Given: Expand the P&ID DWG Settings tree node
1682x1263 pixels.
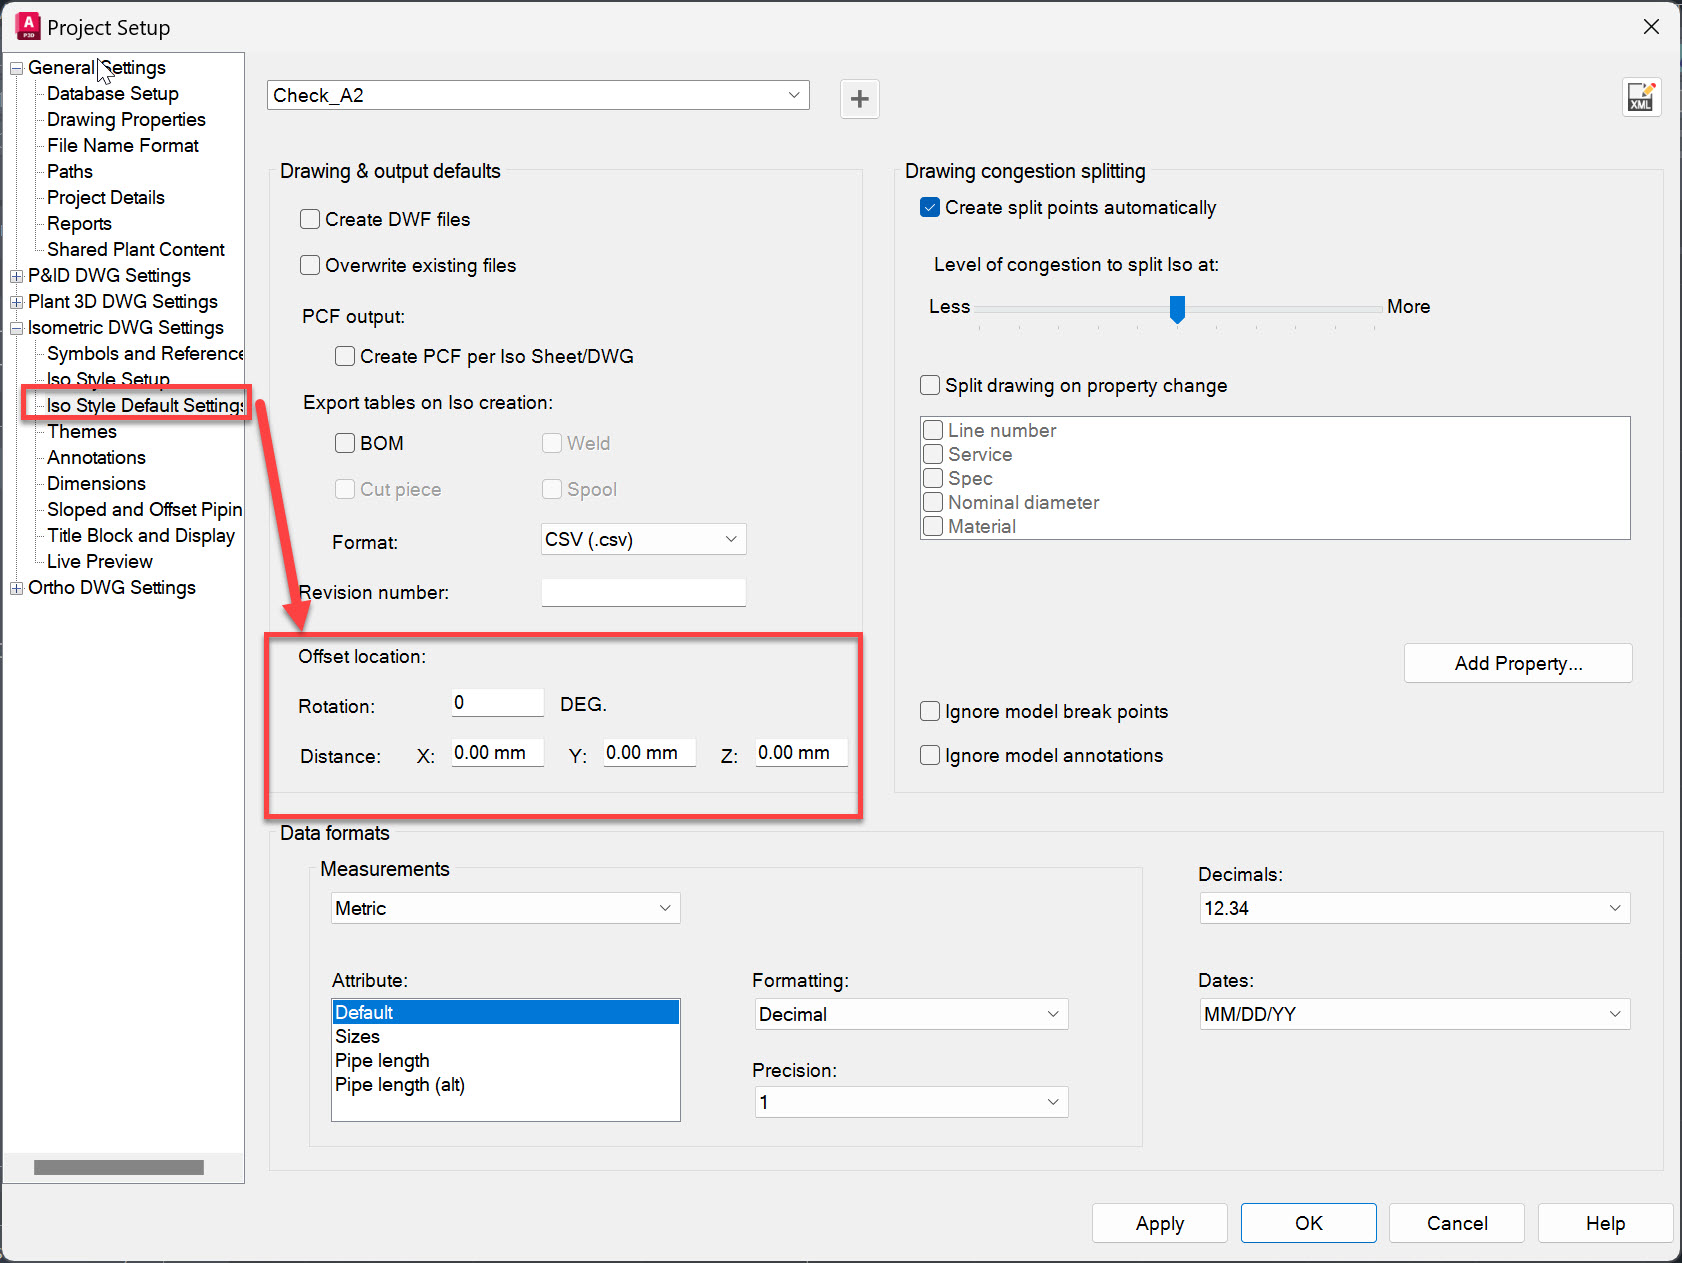Looking at the screenshot, I should 15,275.
